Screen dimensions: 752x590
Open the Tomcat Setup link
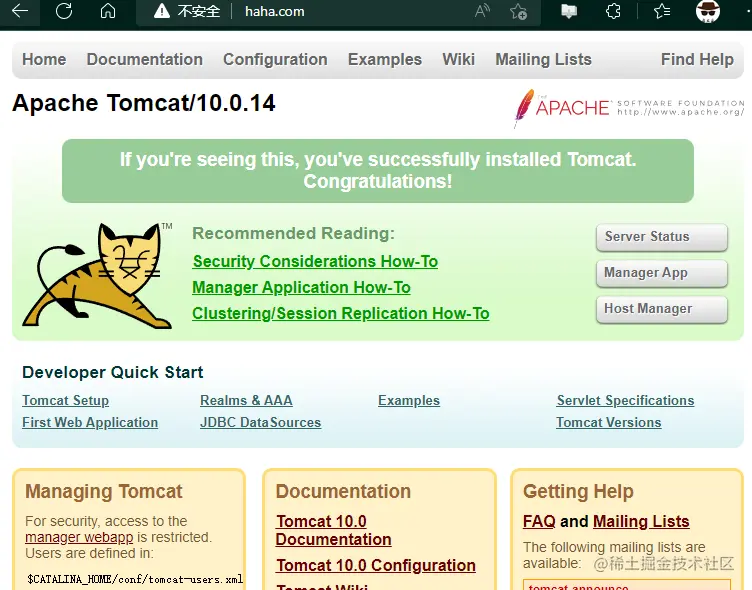pos(65,401)
